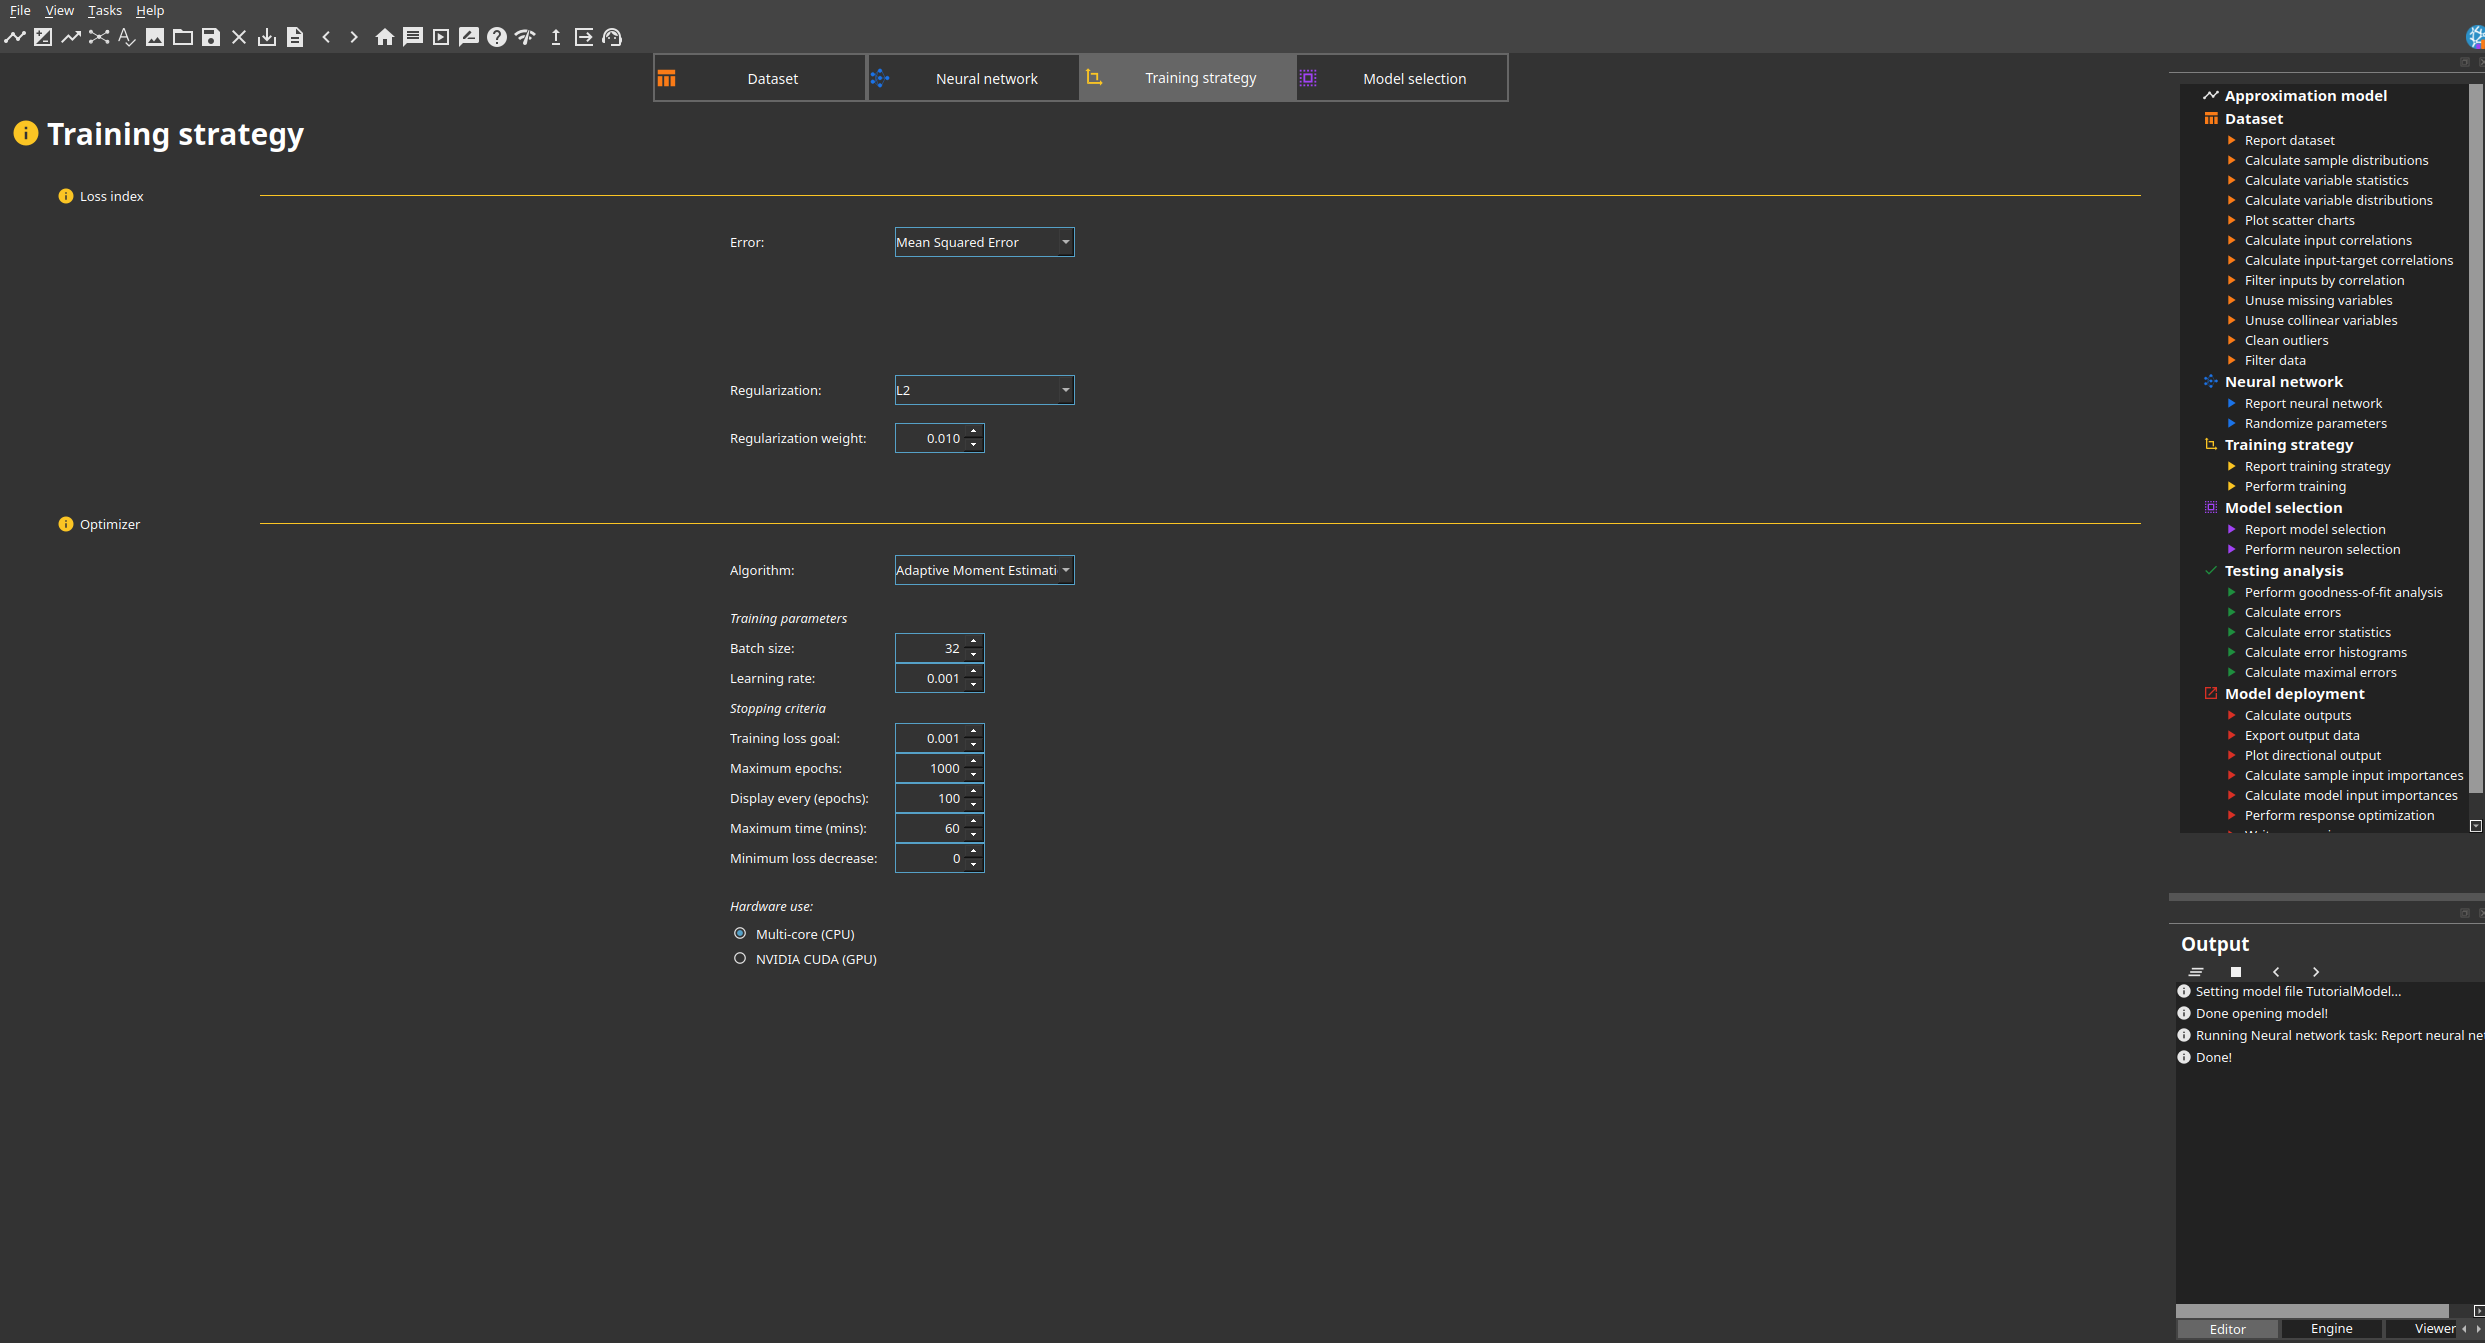Click the support headset toolbar icon
2485x1343 pixels.
tap(613, 37)
